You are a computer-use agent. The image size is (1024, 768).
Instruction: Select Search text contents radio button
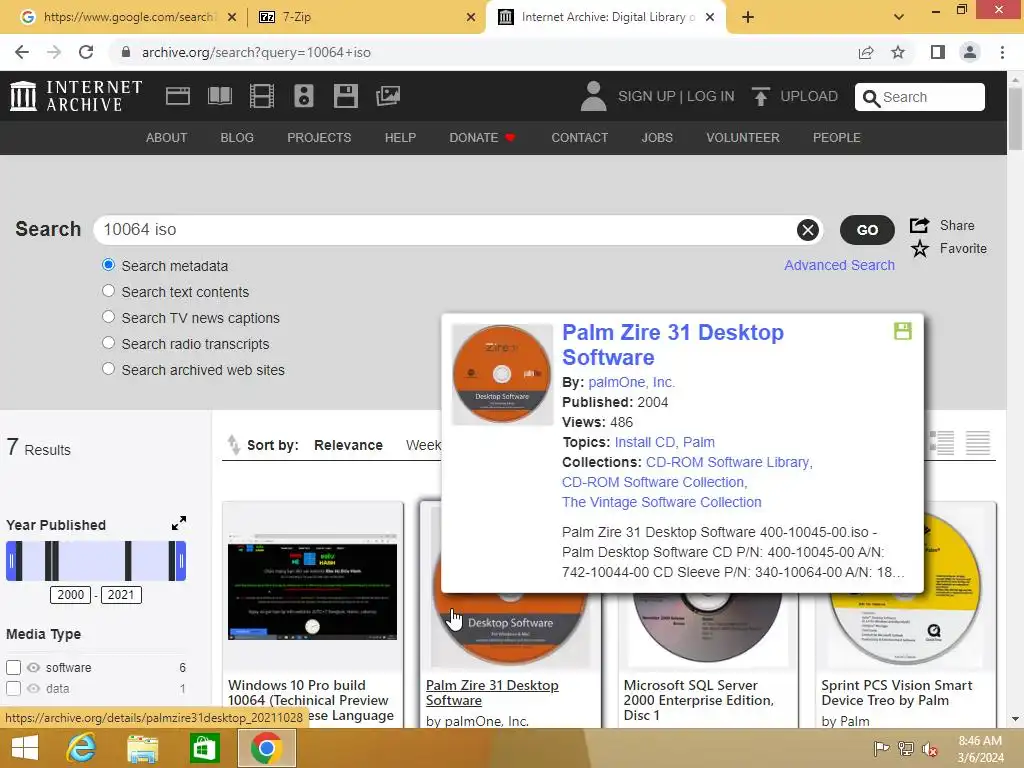pyautogui.click(x=108, y=291)
